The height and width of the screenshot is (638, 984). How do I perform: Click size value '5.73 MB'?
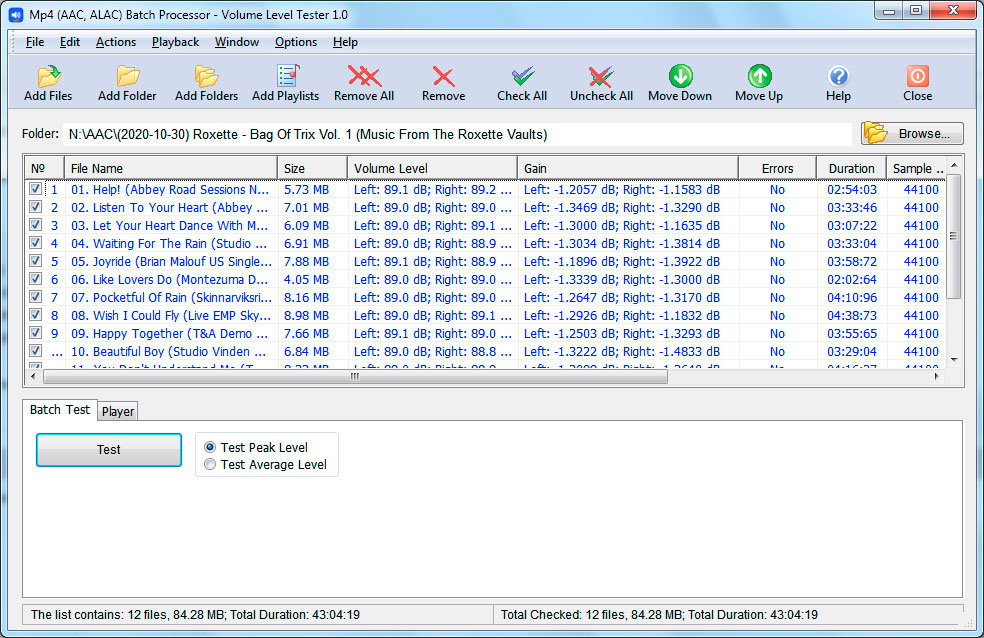point(306,189)
